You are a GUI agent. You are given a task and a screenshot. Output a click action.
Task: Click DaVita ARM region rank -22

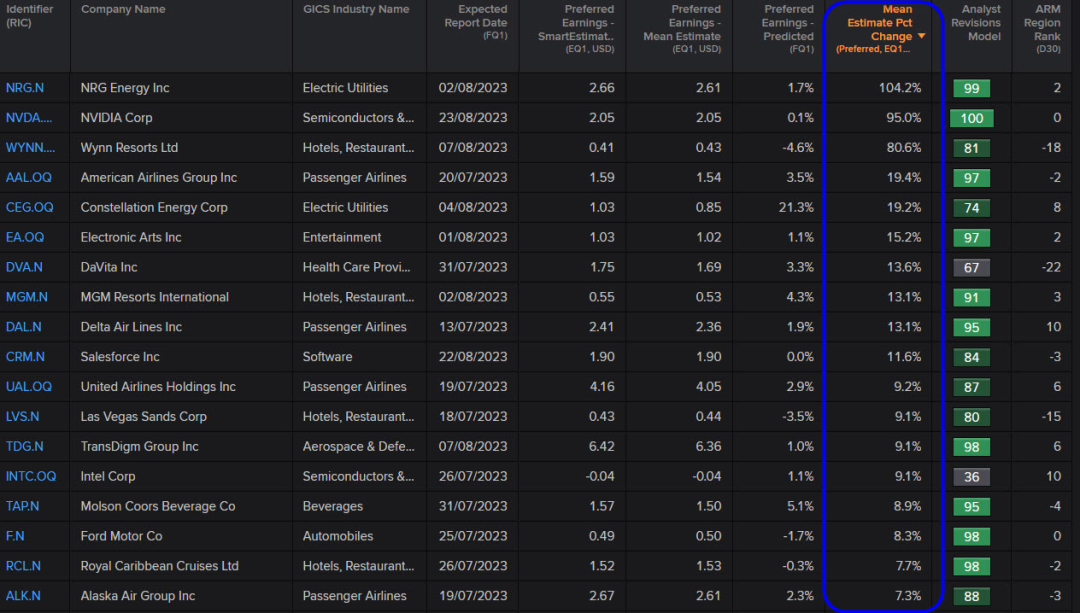(x=1051, y=267)
